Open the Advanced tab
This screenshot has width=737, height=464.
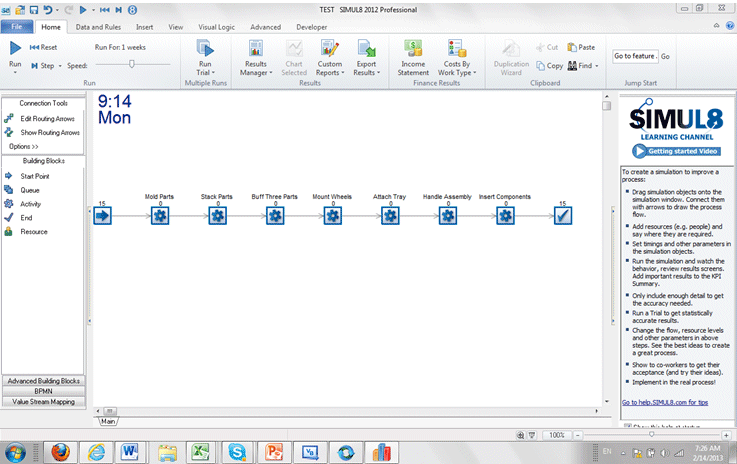266,27
